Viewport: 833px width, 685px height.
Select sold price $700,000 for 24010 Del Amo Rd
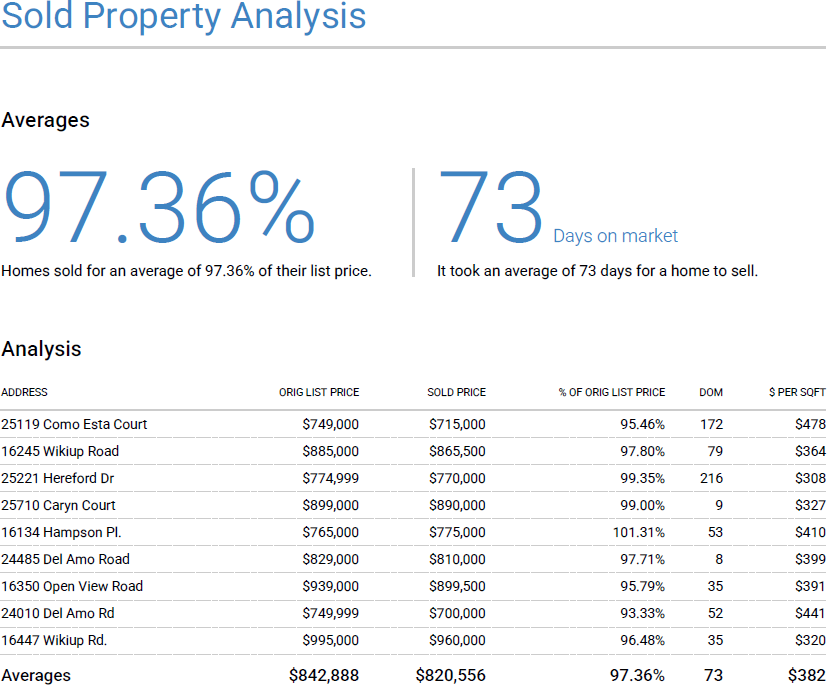(x=457, y=613)
